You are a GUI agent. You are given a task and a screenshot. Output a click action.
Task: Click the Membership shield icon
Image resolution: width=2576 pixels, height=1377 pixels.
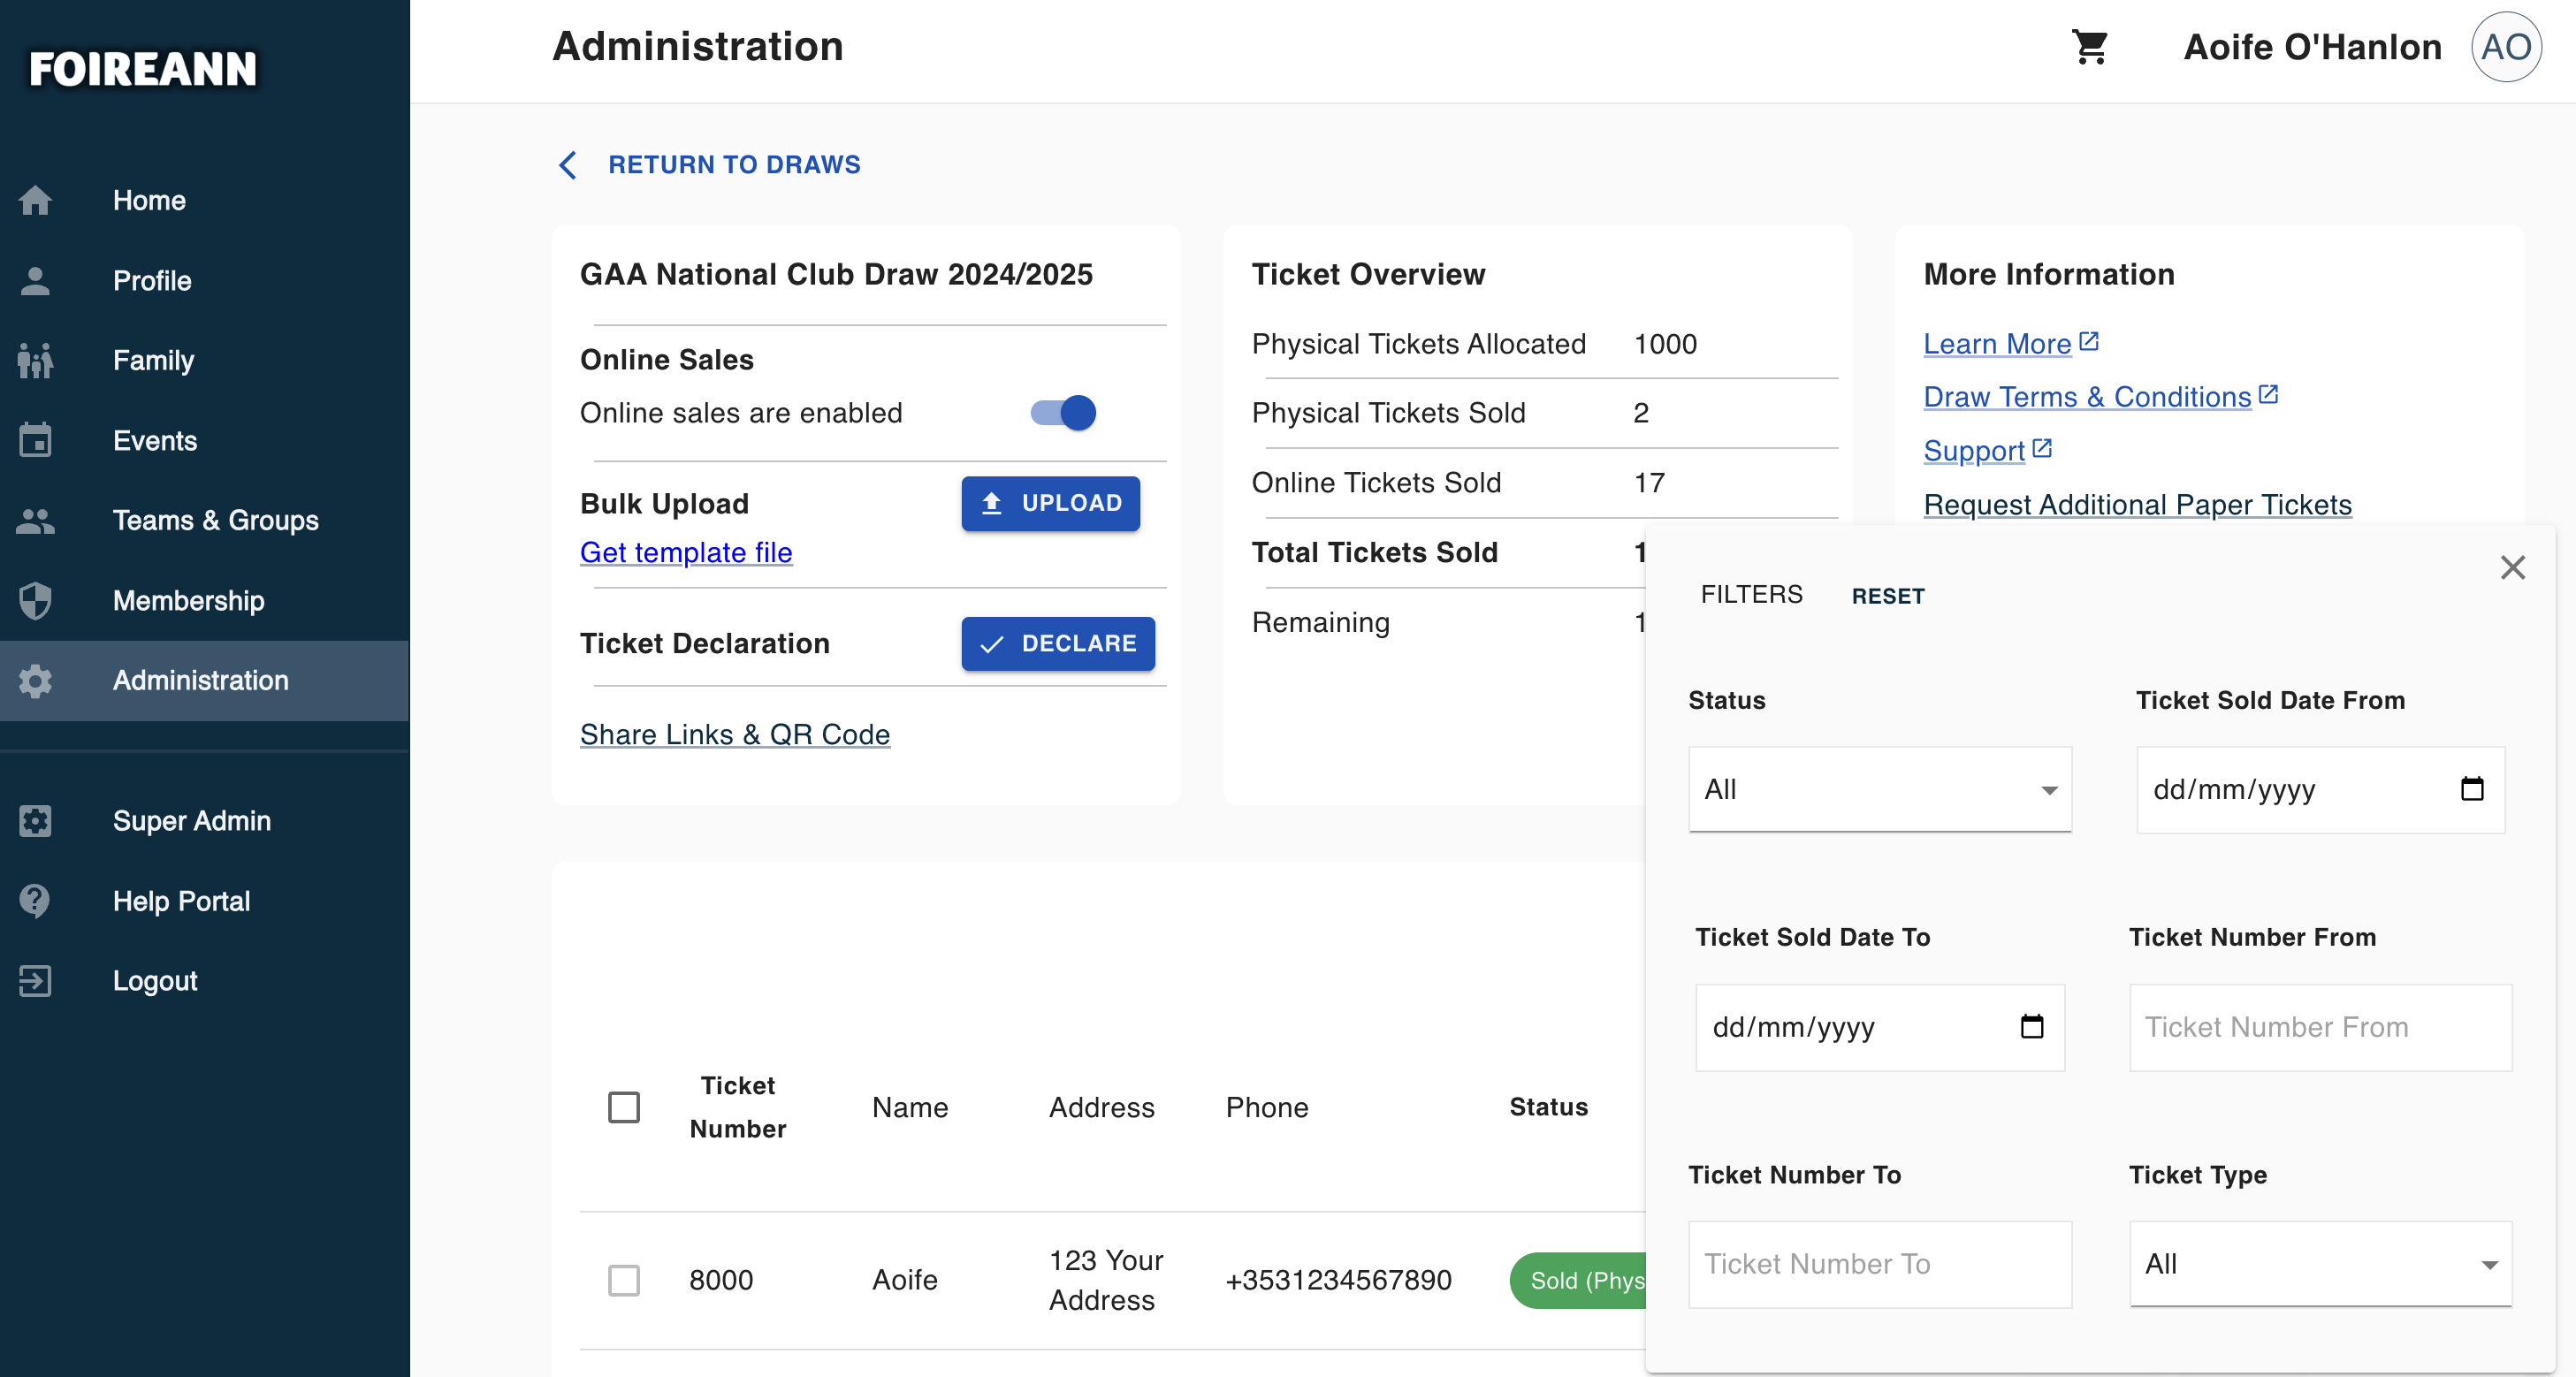coord(35,600)
